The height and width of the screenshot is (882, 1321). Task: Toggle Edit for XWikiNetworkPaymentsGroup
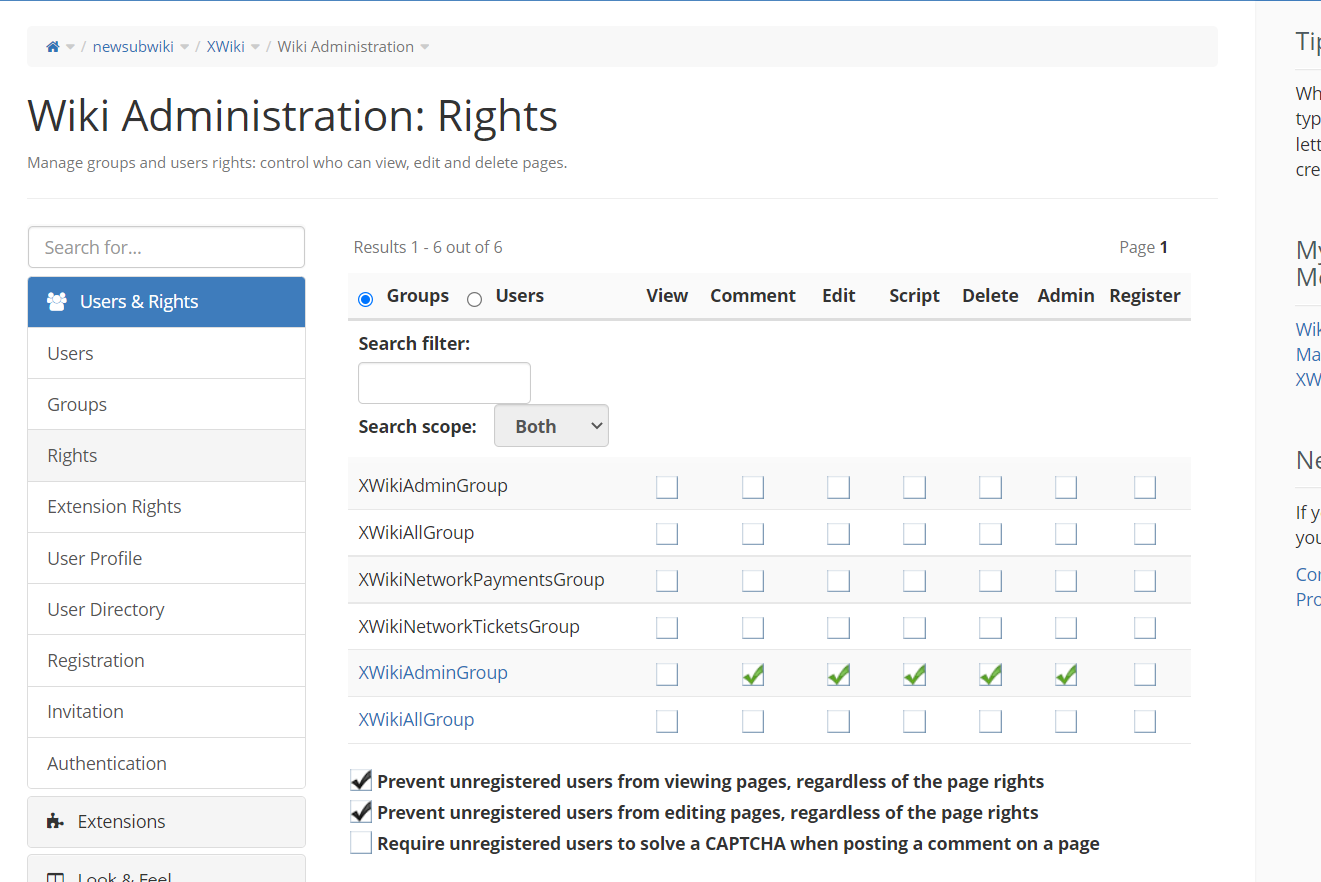click(x=839, y=580)
